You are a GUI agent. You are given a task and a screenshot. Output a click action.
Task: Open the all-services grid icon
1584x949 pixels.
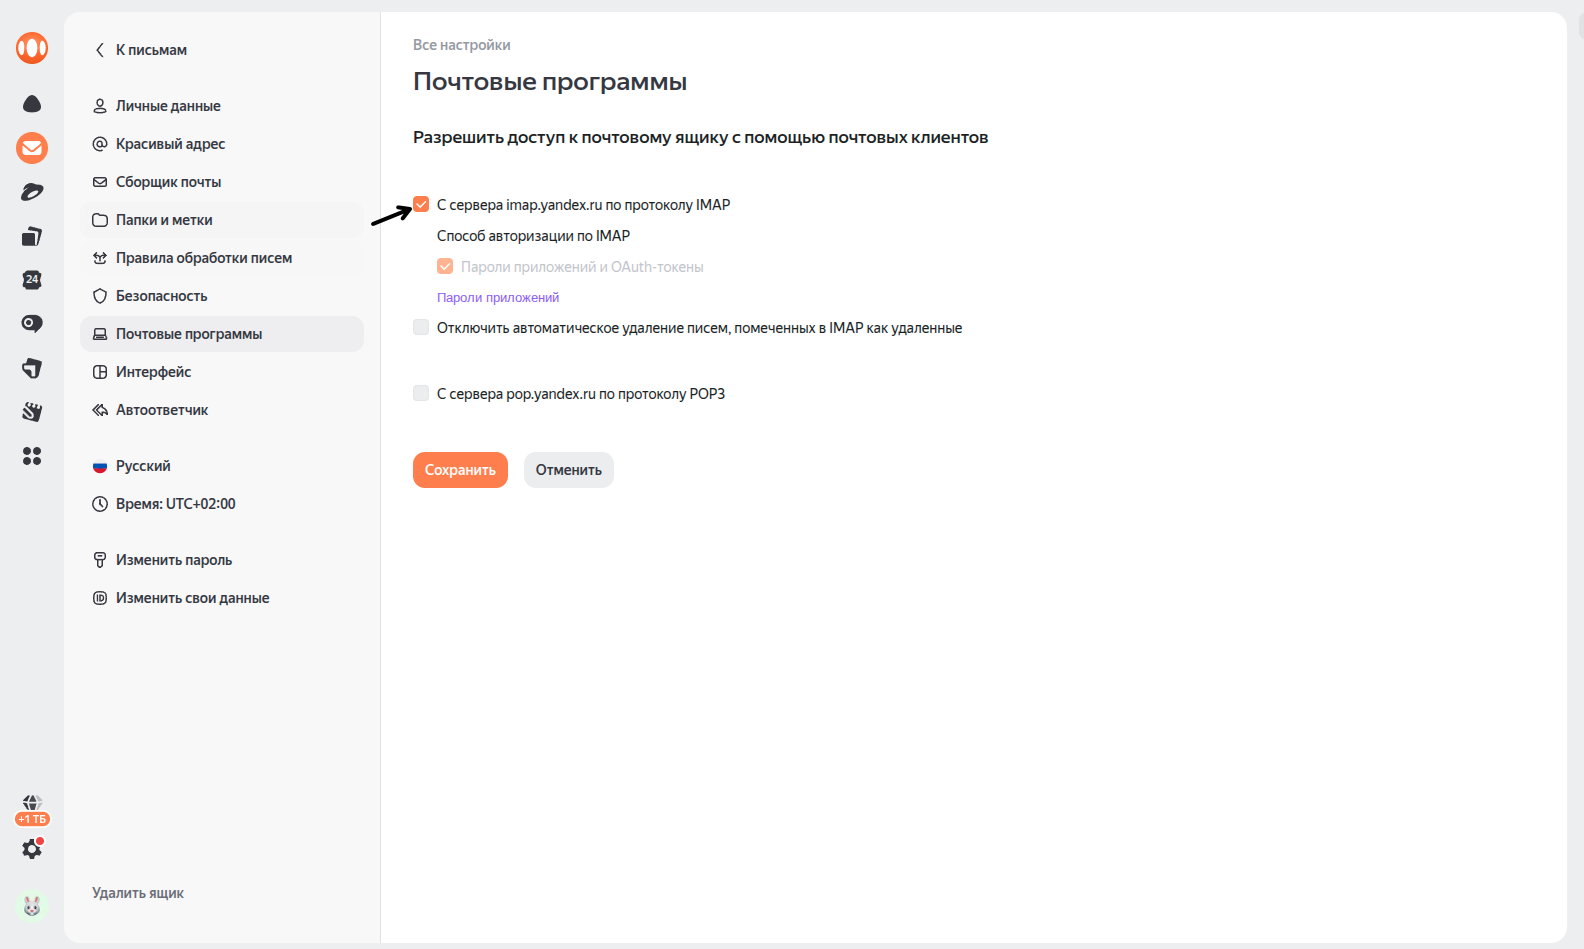click(31, 456)
